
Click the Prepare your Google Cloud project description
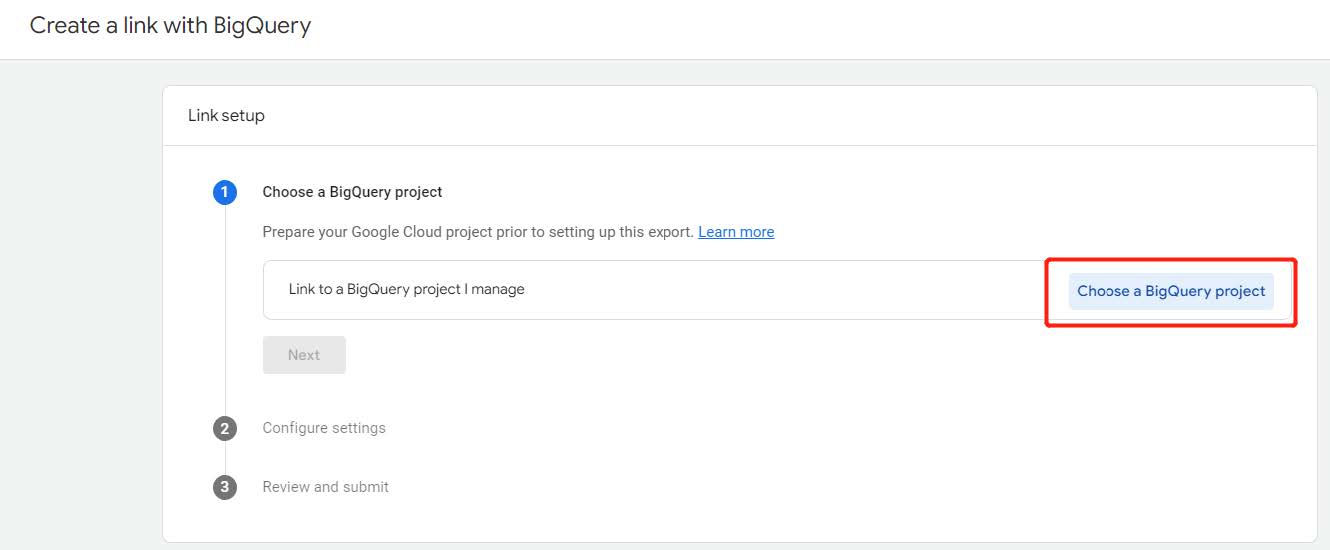[x=478, y=232]
